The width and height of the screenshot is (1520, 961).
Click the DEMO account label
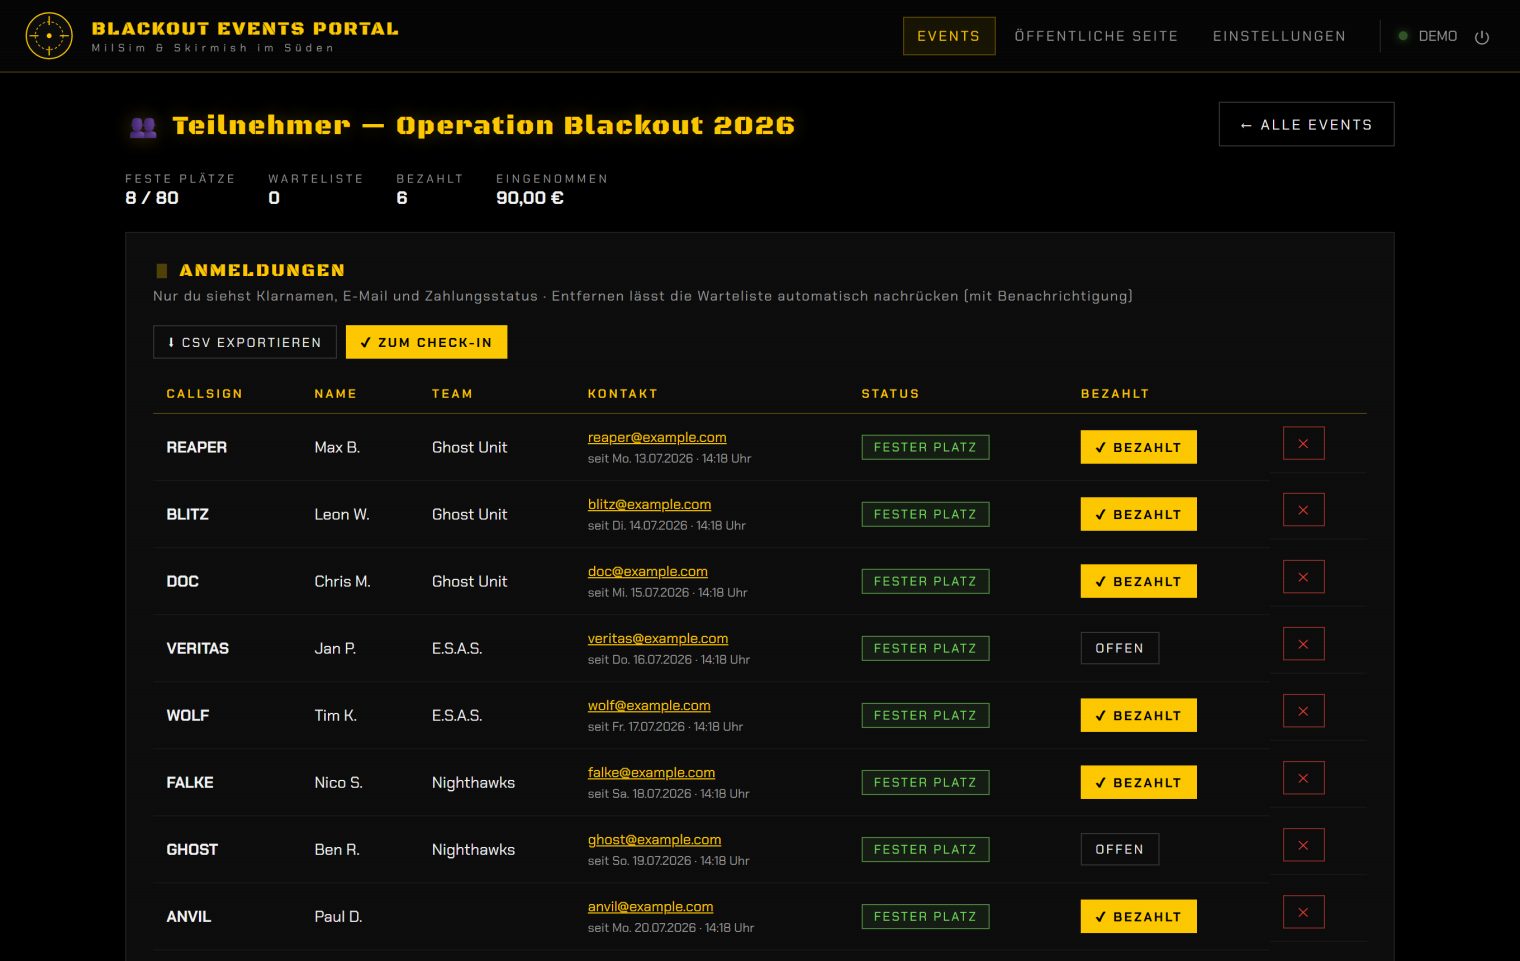(1437, 36)
